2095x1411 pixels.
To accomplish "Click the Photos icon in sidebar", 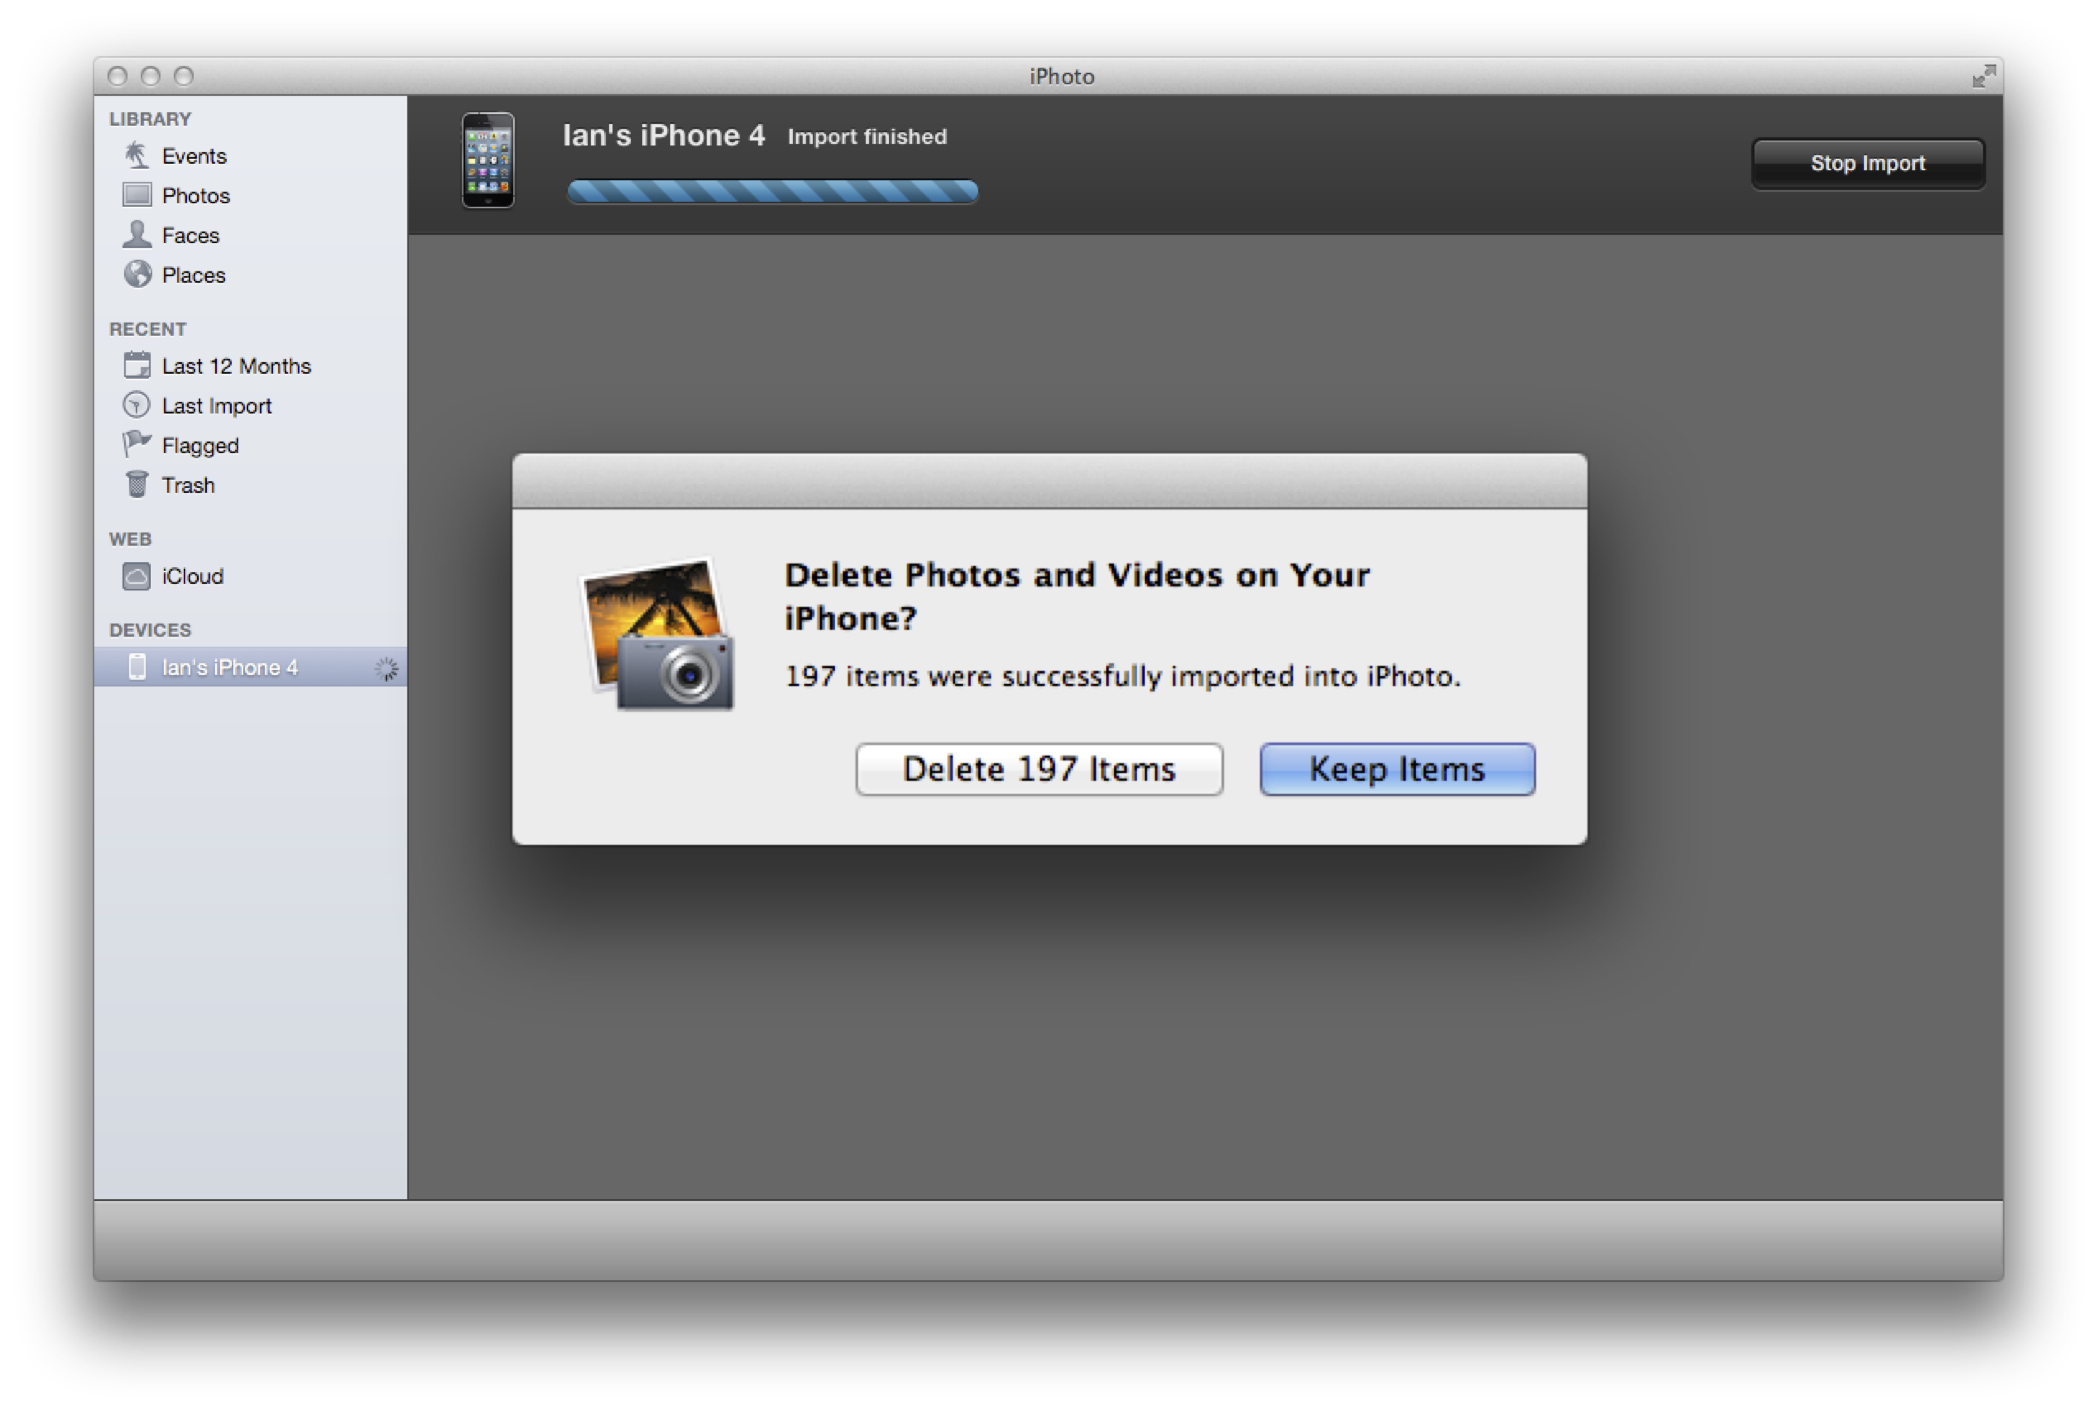I will tap(137, 195).
